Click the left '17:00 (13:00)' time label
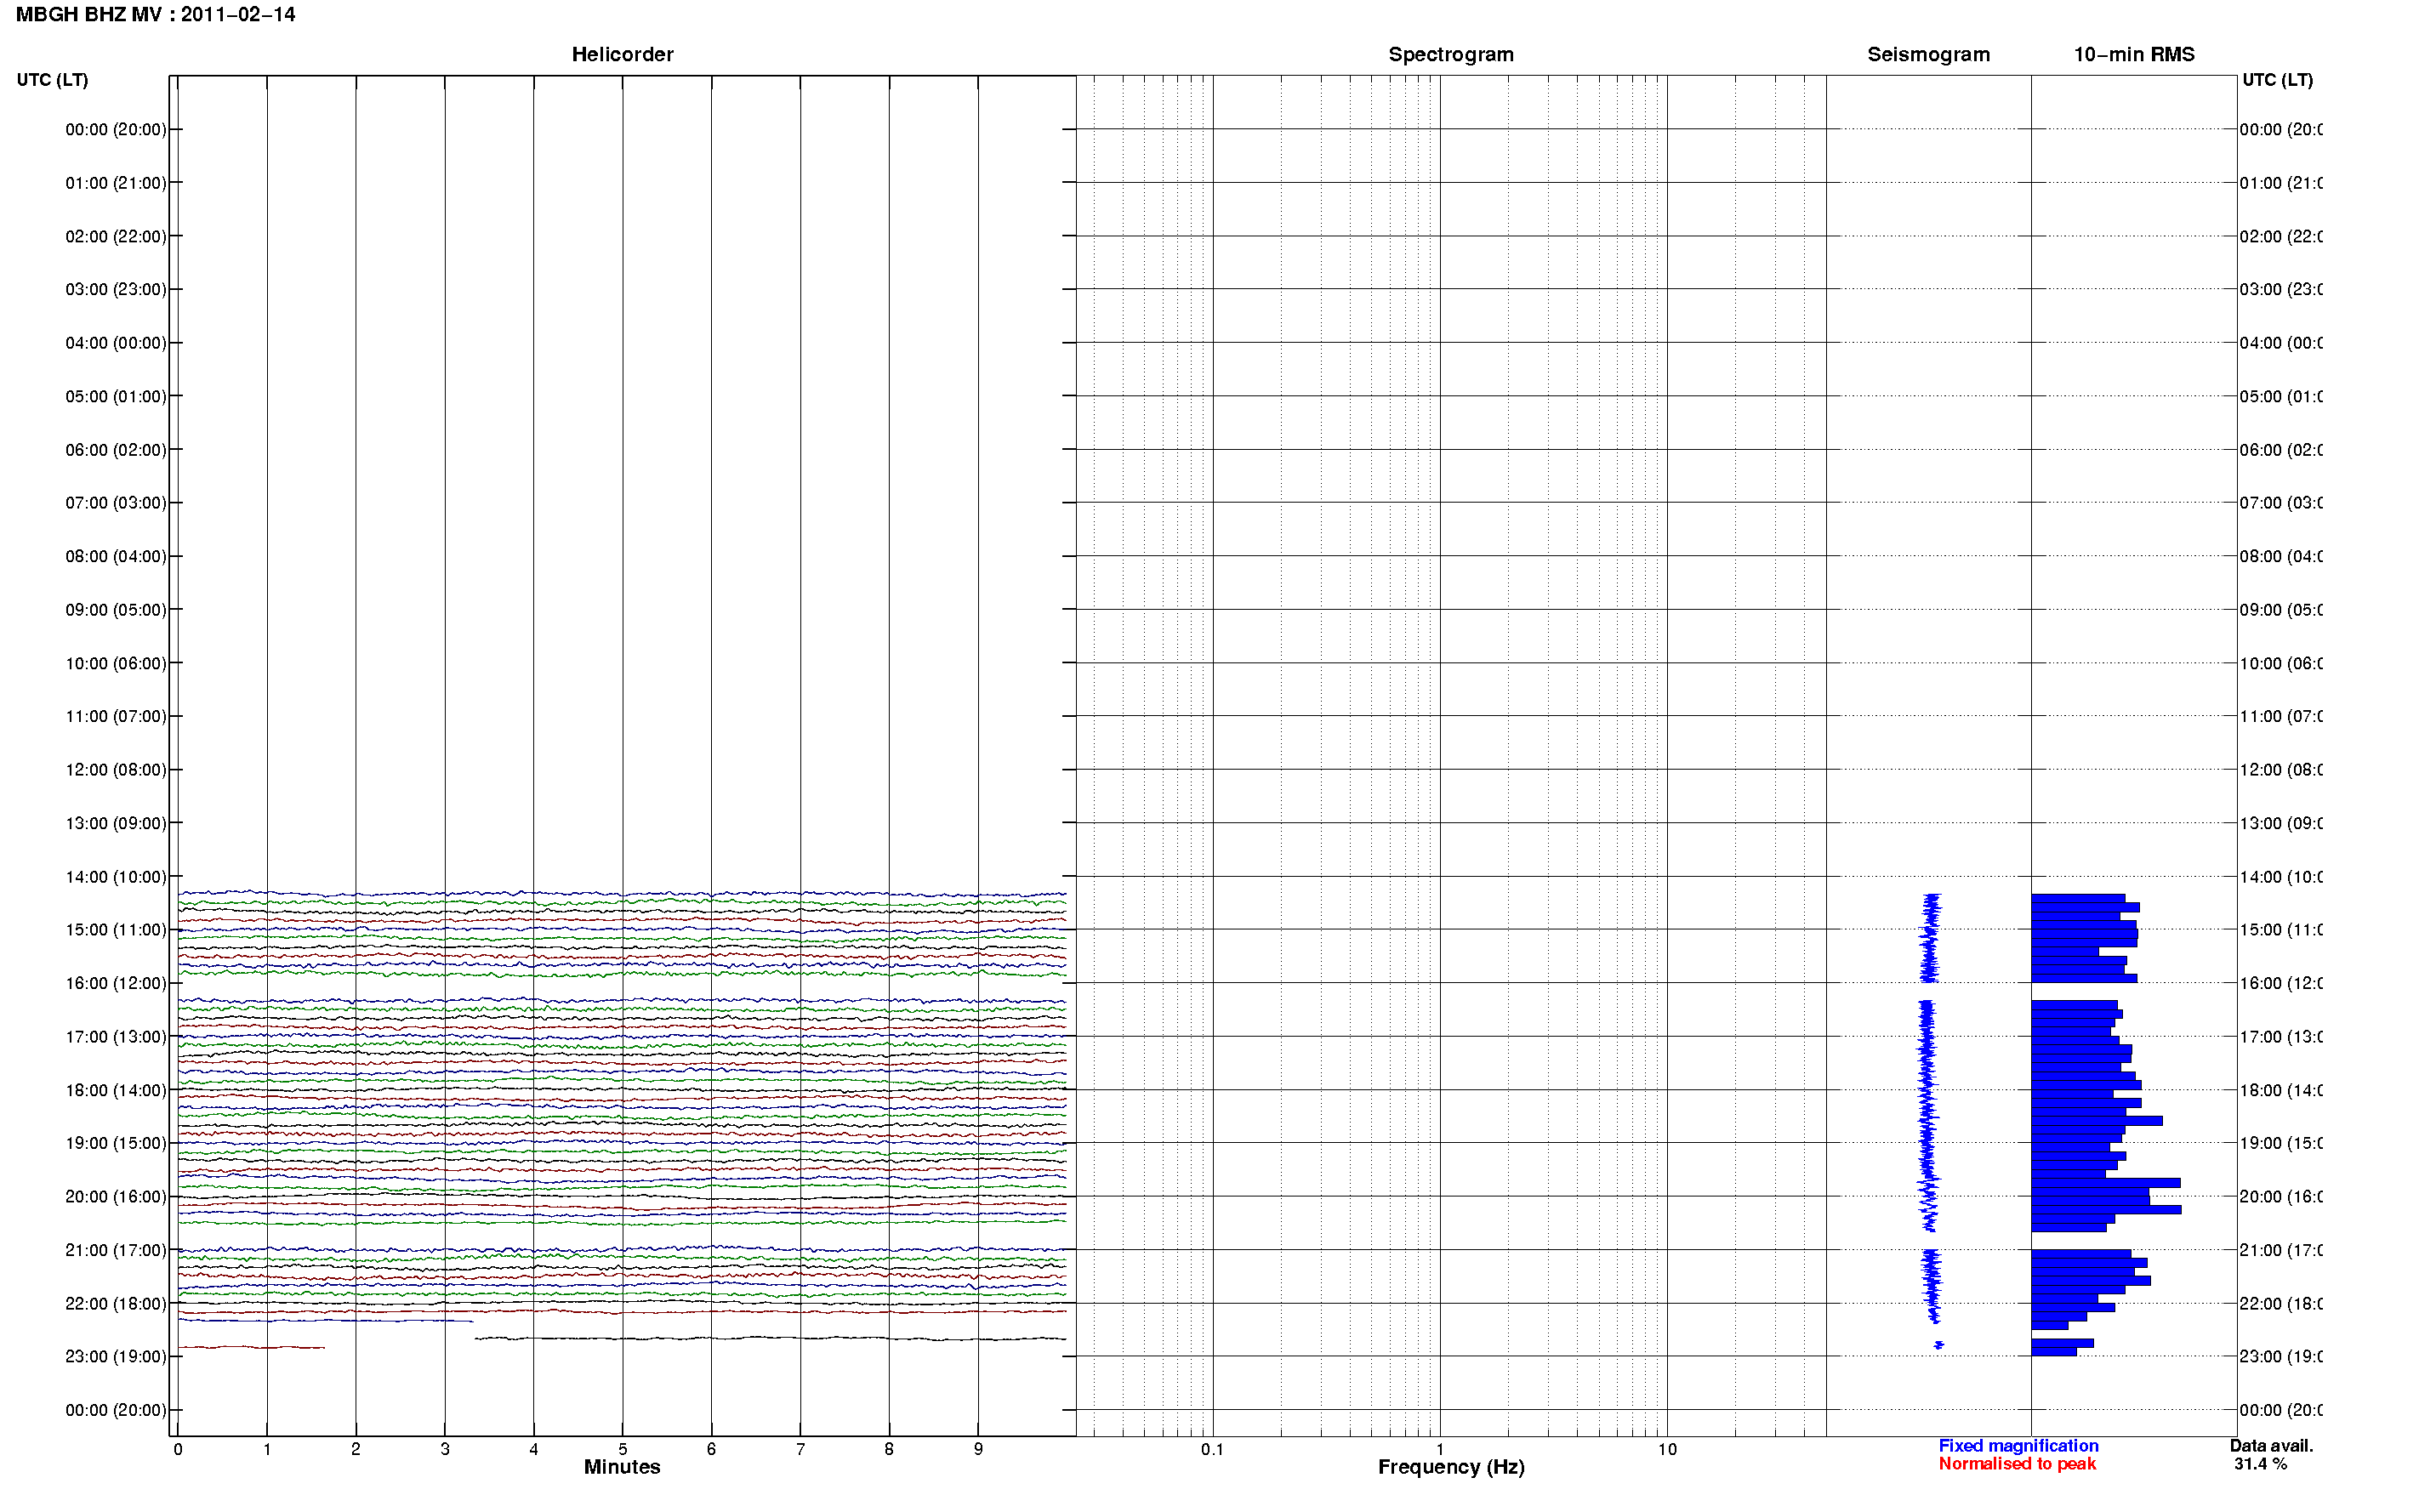The image size is (2419, 1512). [x=116, y=1037]
